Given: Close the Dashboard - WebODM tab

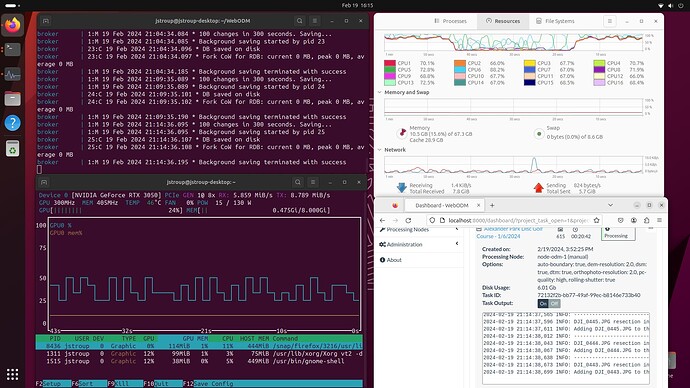Looking at the screenshot, I should 478,205.
